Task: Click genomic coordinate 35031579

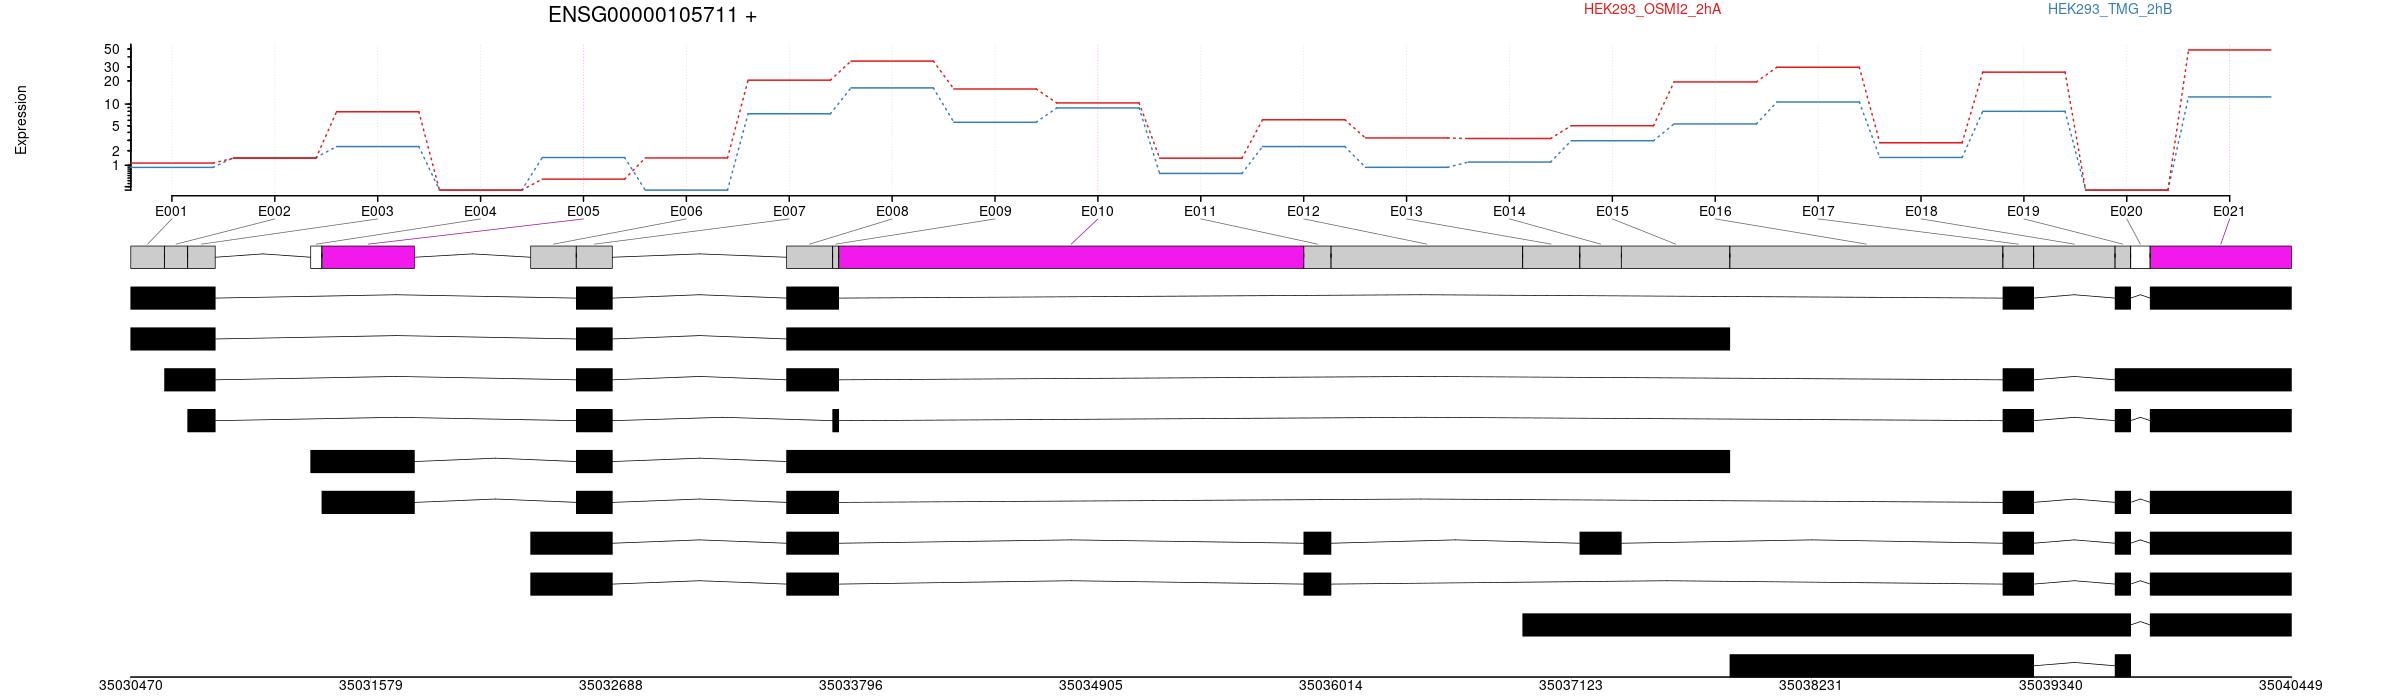Action: [371, 686]
